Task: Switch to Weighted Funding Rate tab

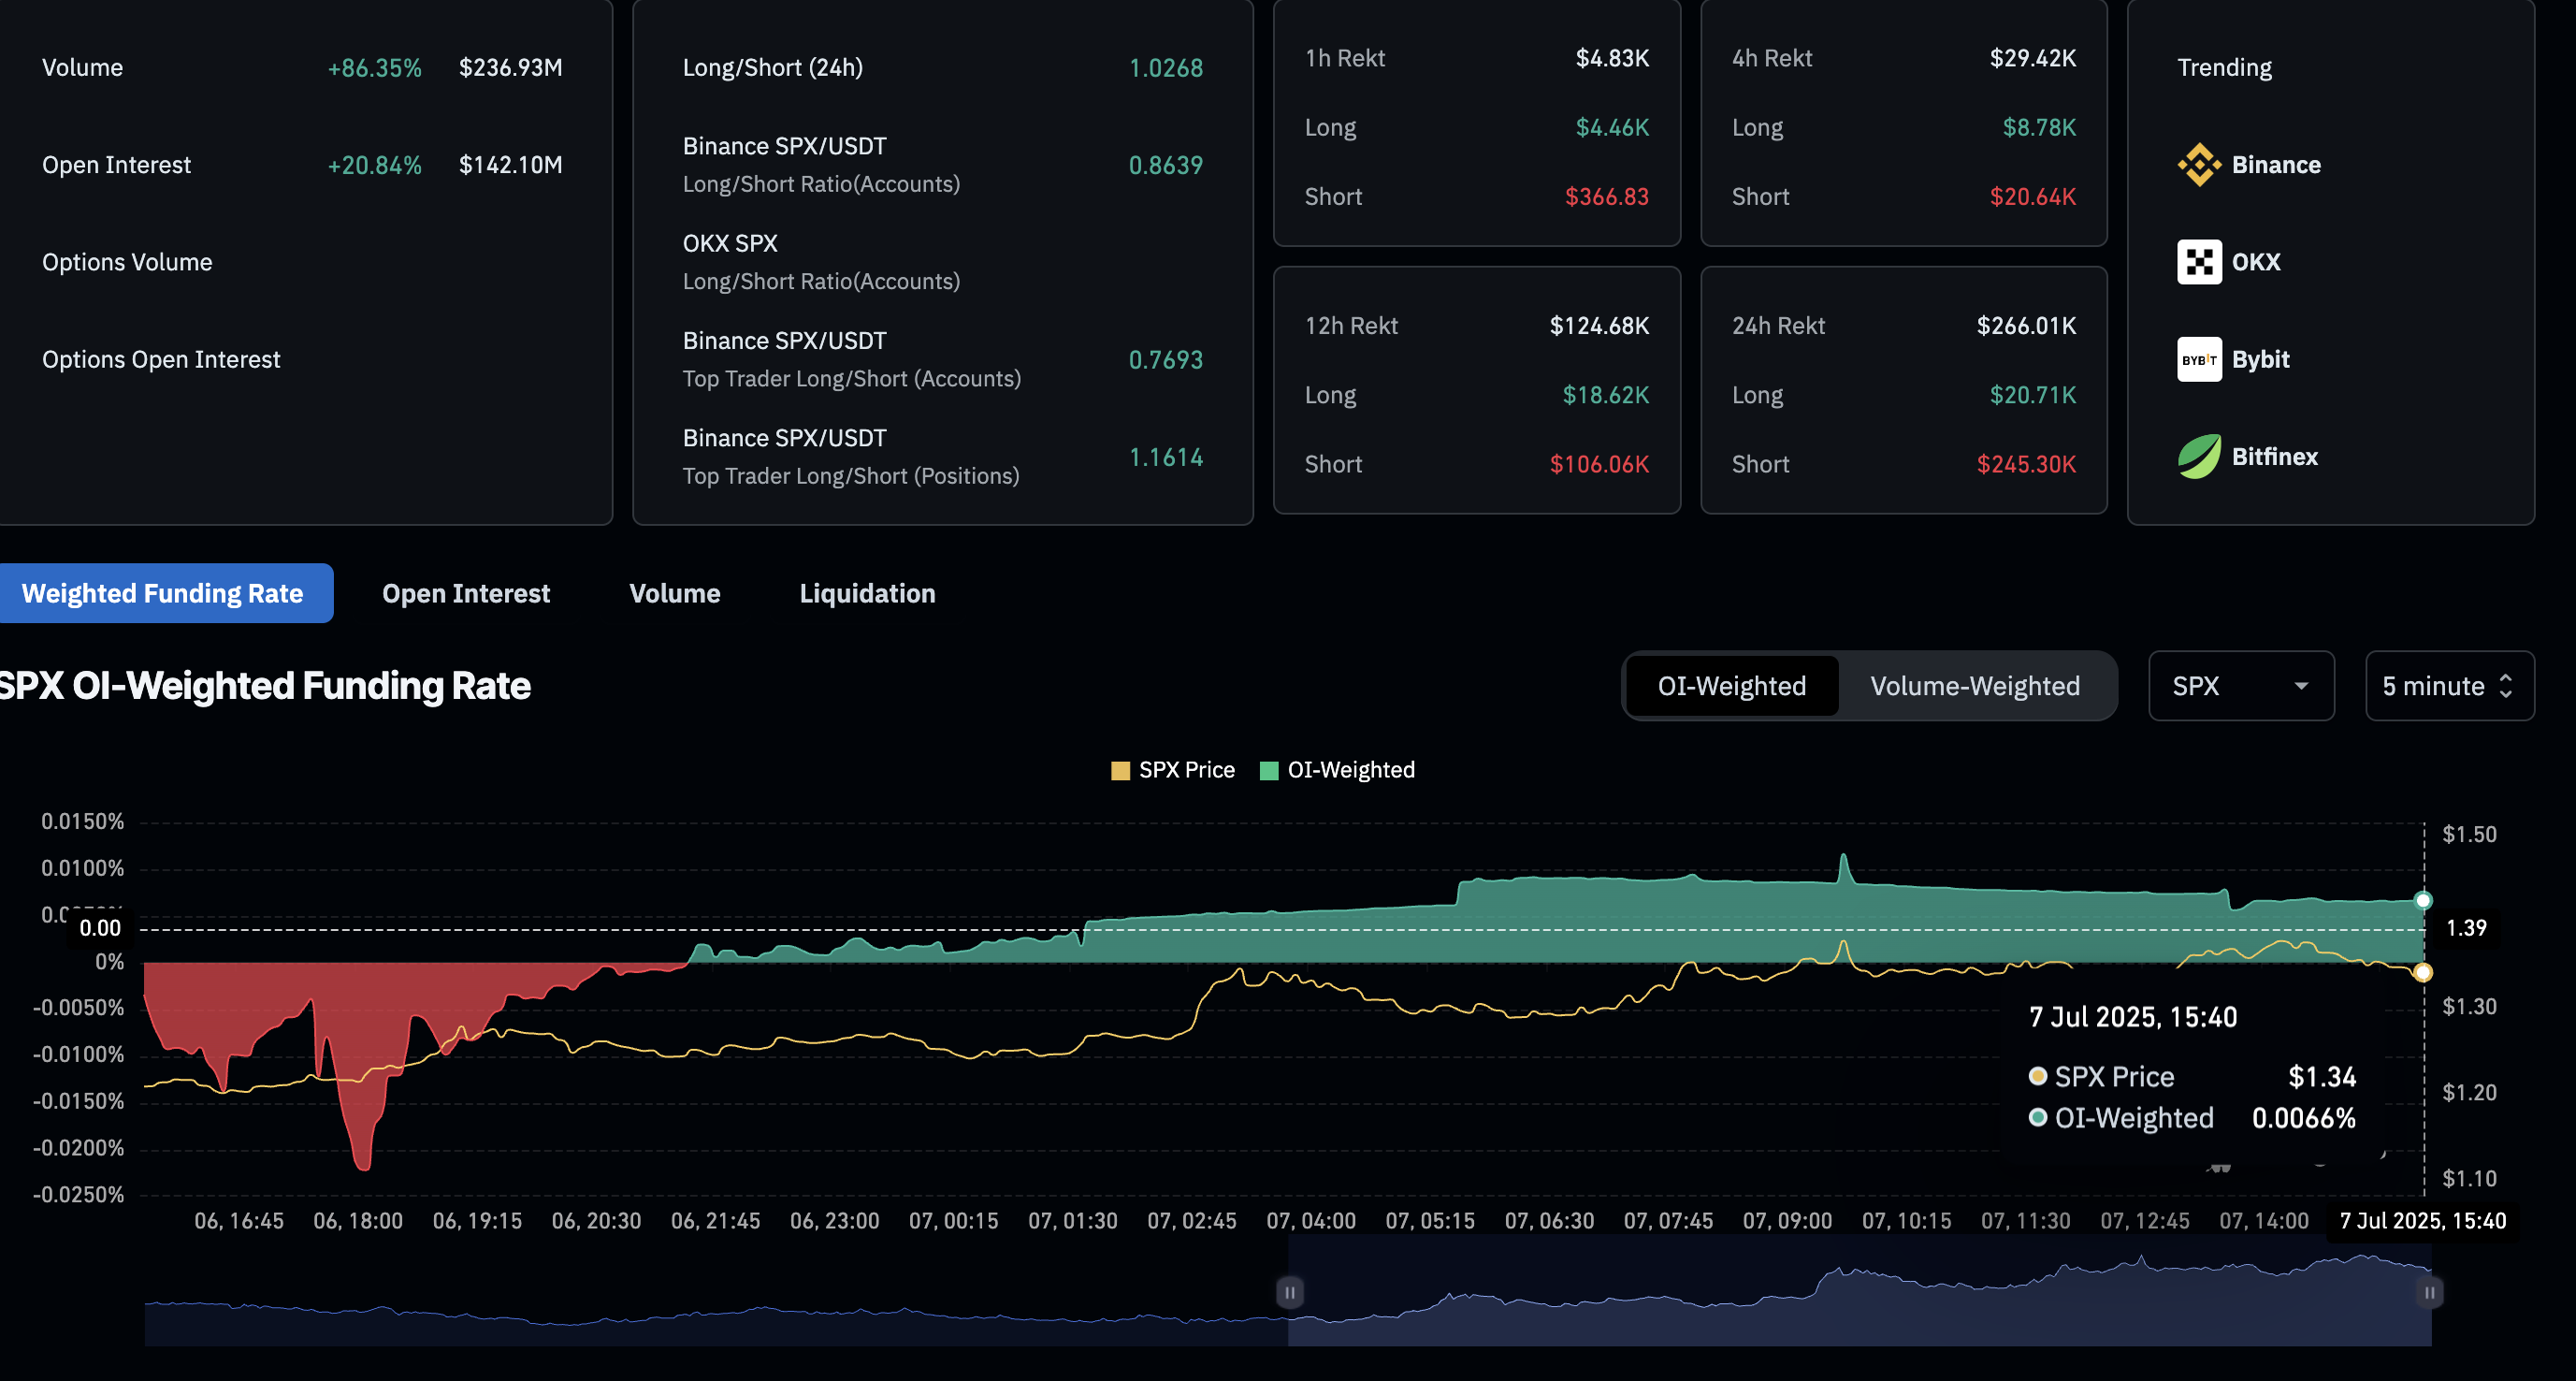Action: pyautogui.click(x=165, y=593)
